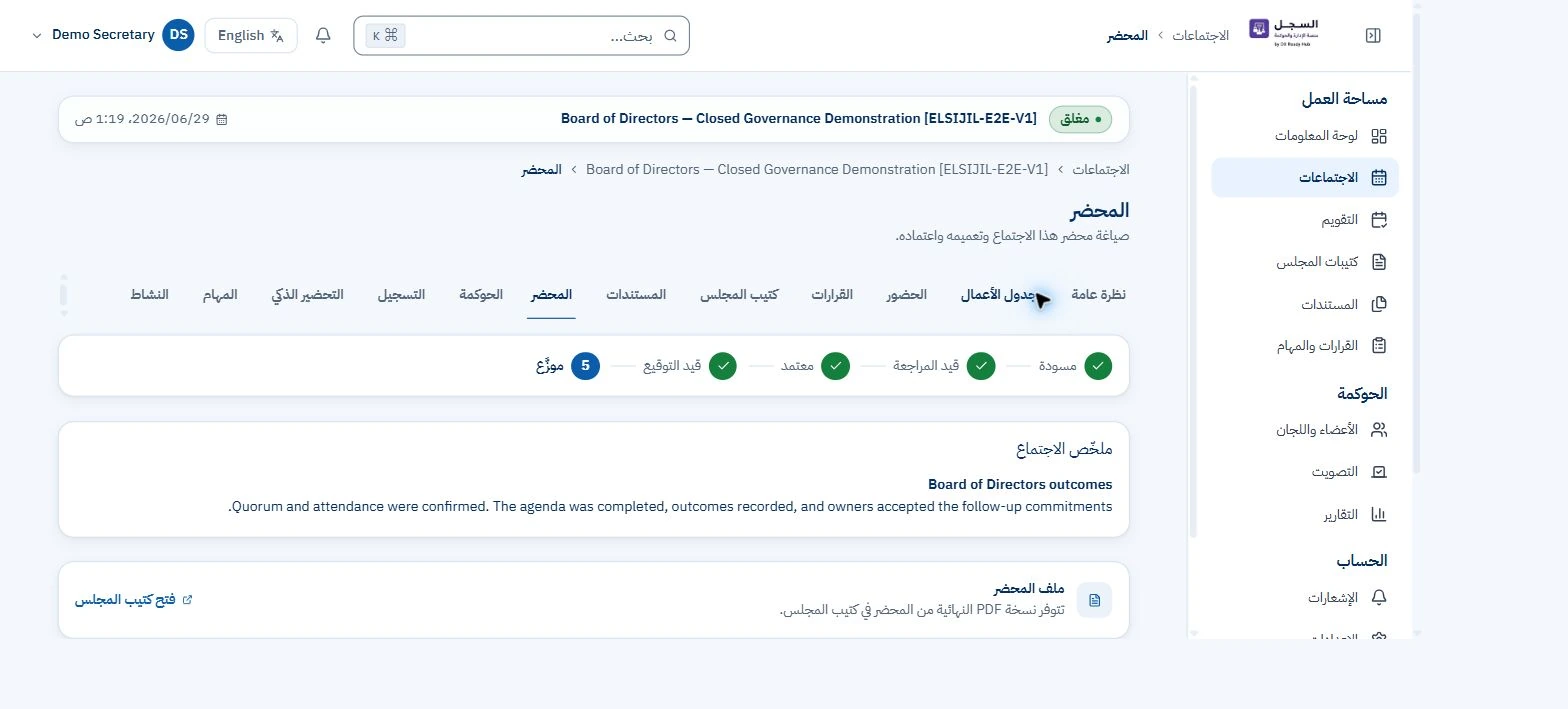
Task: Click الاجتماعات in the page breadcrumb
Action: [1101, 170]
